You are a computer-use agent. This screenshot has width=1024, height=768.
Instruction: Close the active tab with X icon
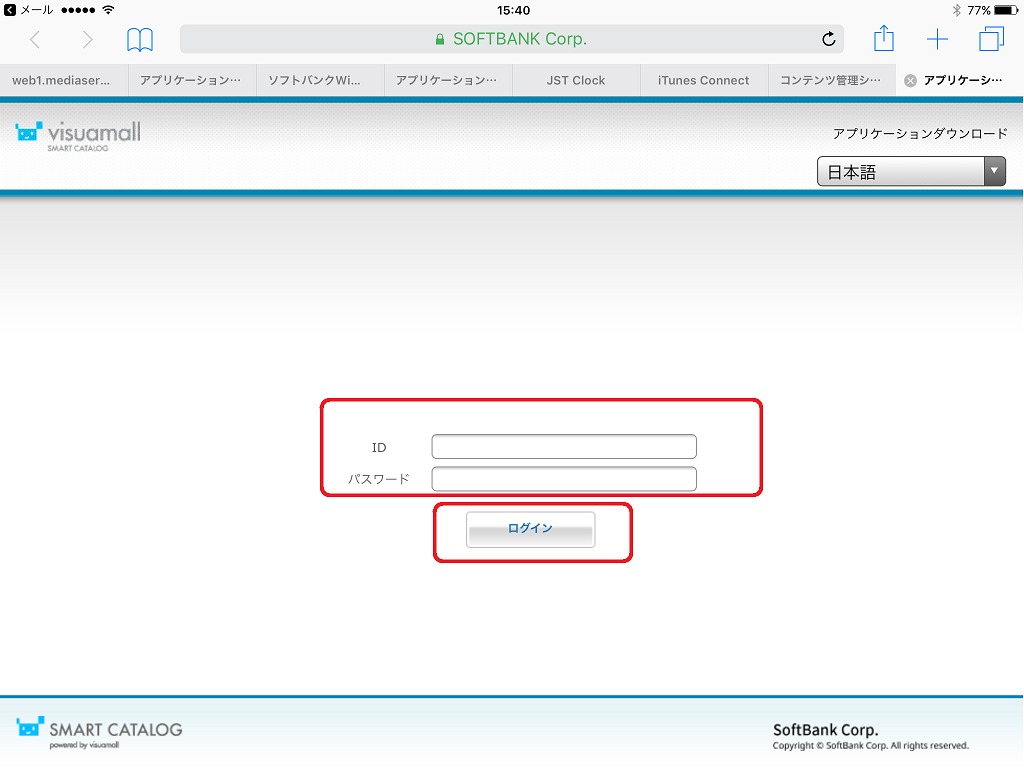(x=910, y=81)
